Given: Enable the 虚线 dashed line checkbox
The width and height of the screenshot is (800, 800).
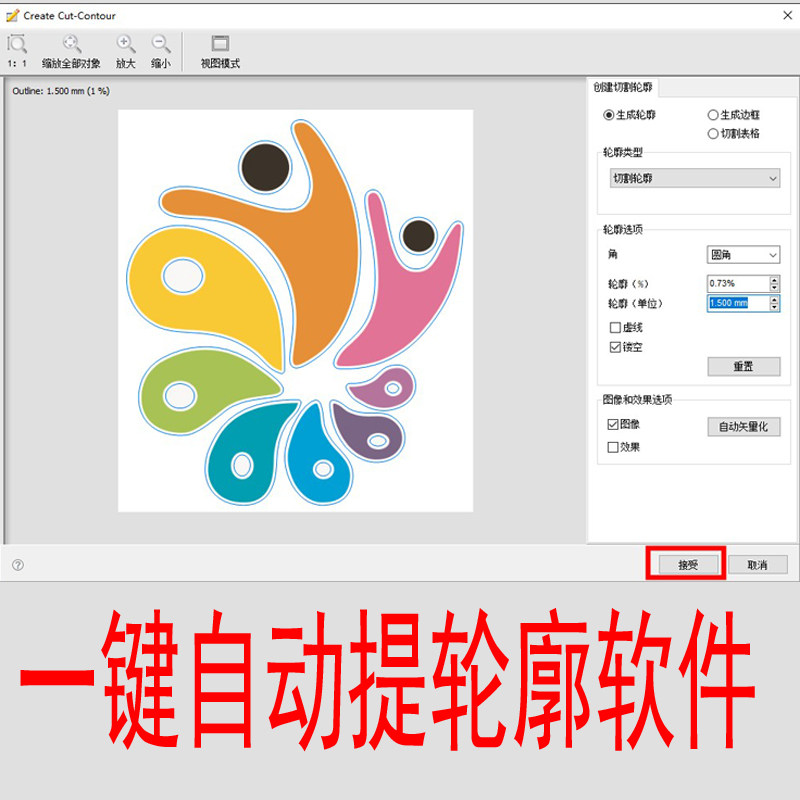Looking at the screenshot, I should [615, 328].
